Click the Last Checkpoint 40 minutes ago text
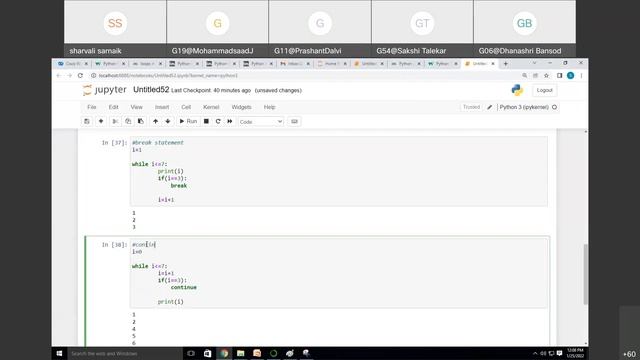 (x=211, y=90)
